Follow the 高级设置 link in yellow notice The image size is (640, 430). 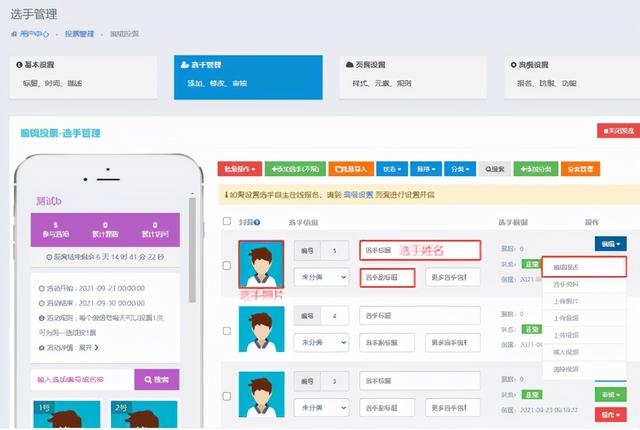click(358, 195)
